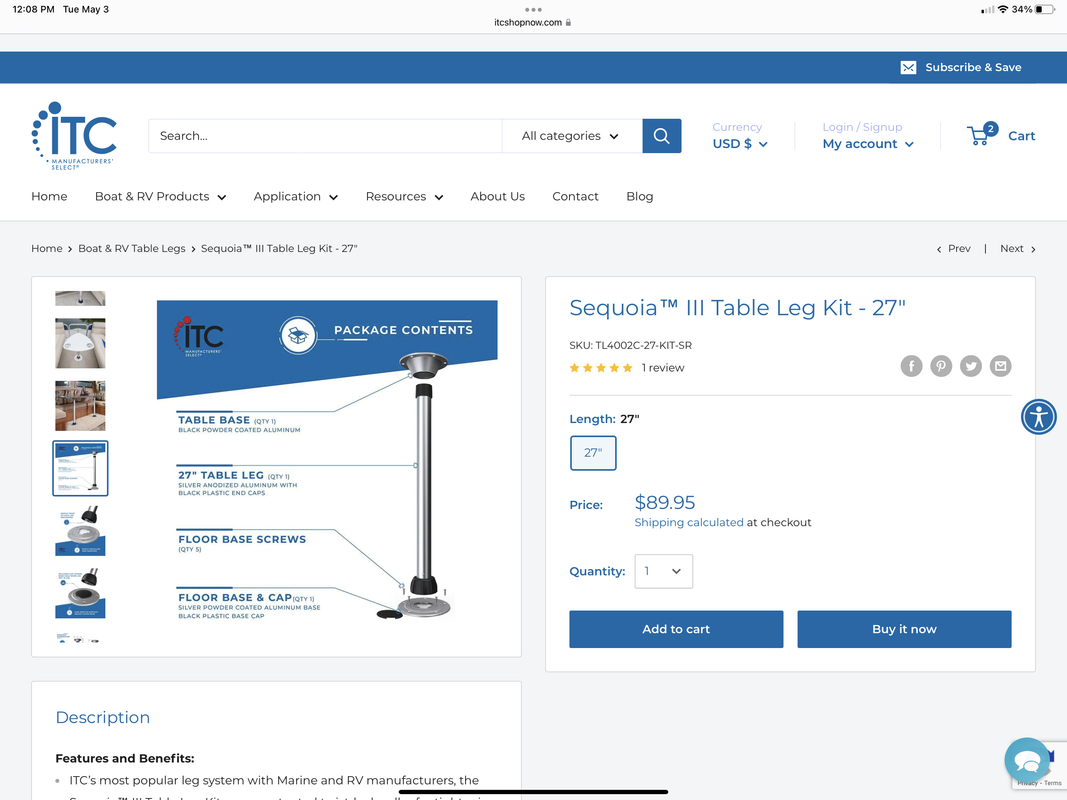Focus the Search input field
1067x800 pixels.
pyautogui.click(x=325, y=136)
